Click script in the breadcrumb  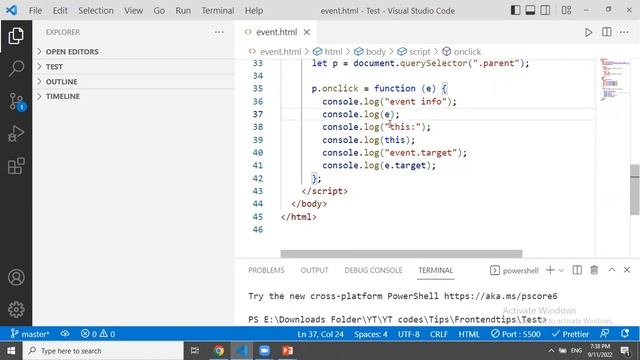click(420, 52)
